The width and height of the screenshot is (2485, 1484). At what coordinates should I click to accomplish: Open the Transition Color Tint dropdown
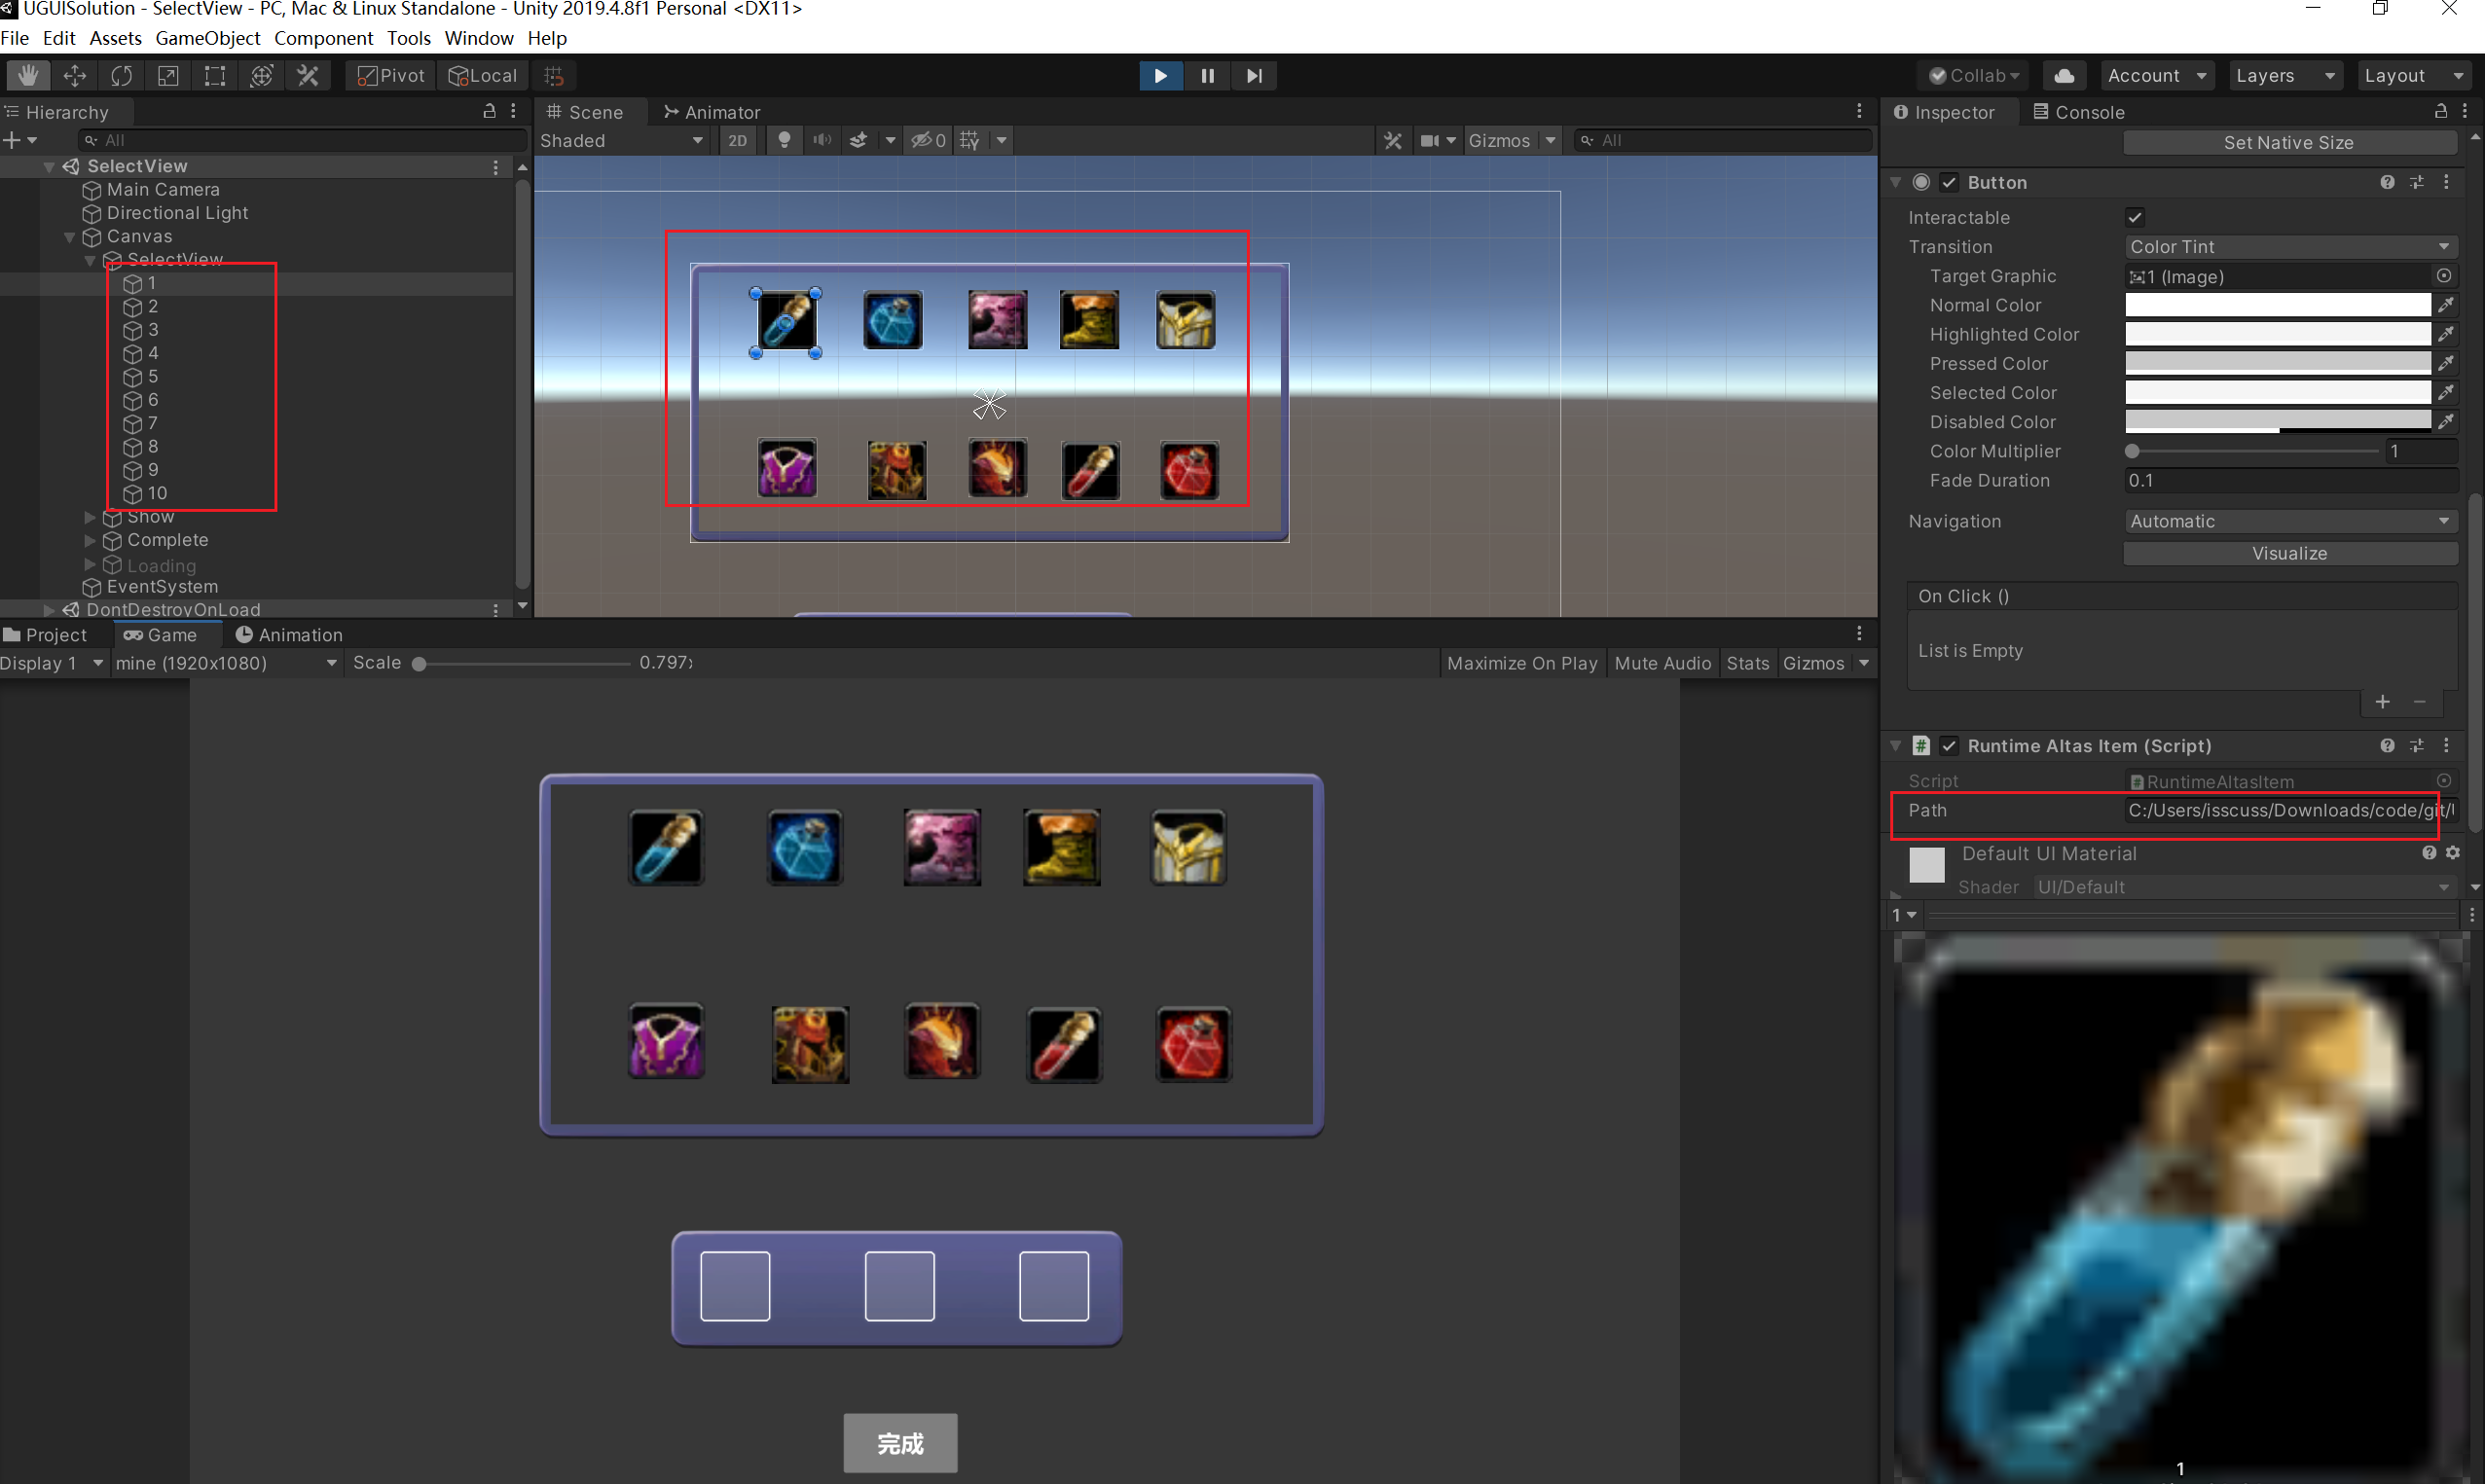(x=2289, y=247)
